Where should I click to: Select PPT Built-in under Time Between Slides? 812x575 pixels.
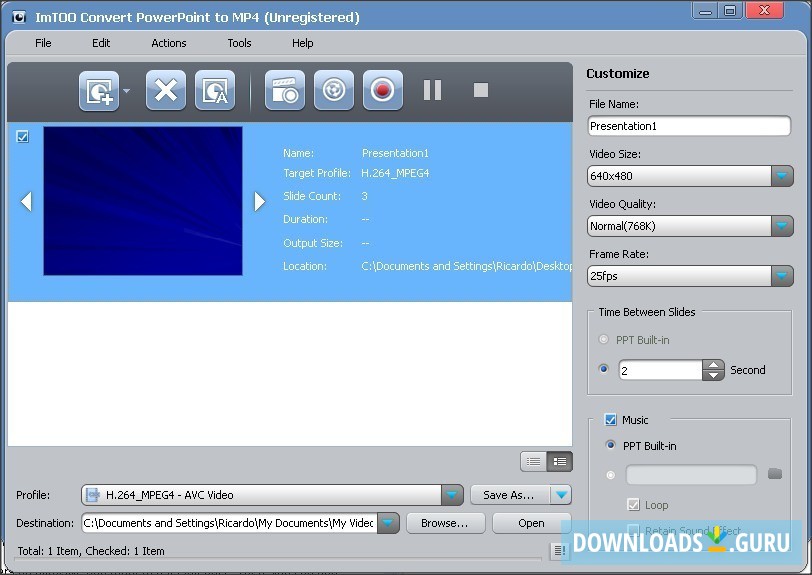click(603, 340)
